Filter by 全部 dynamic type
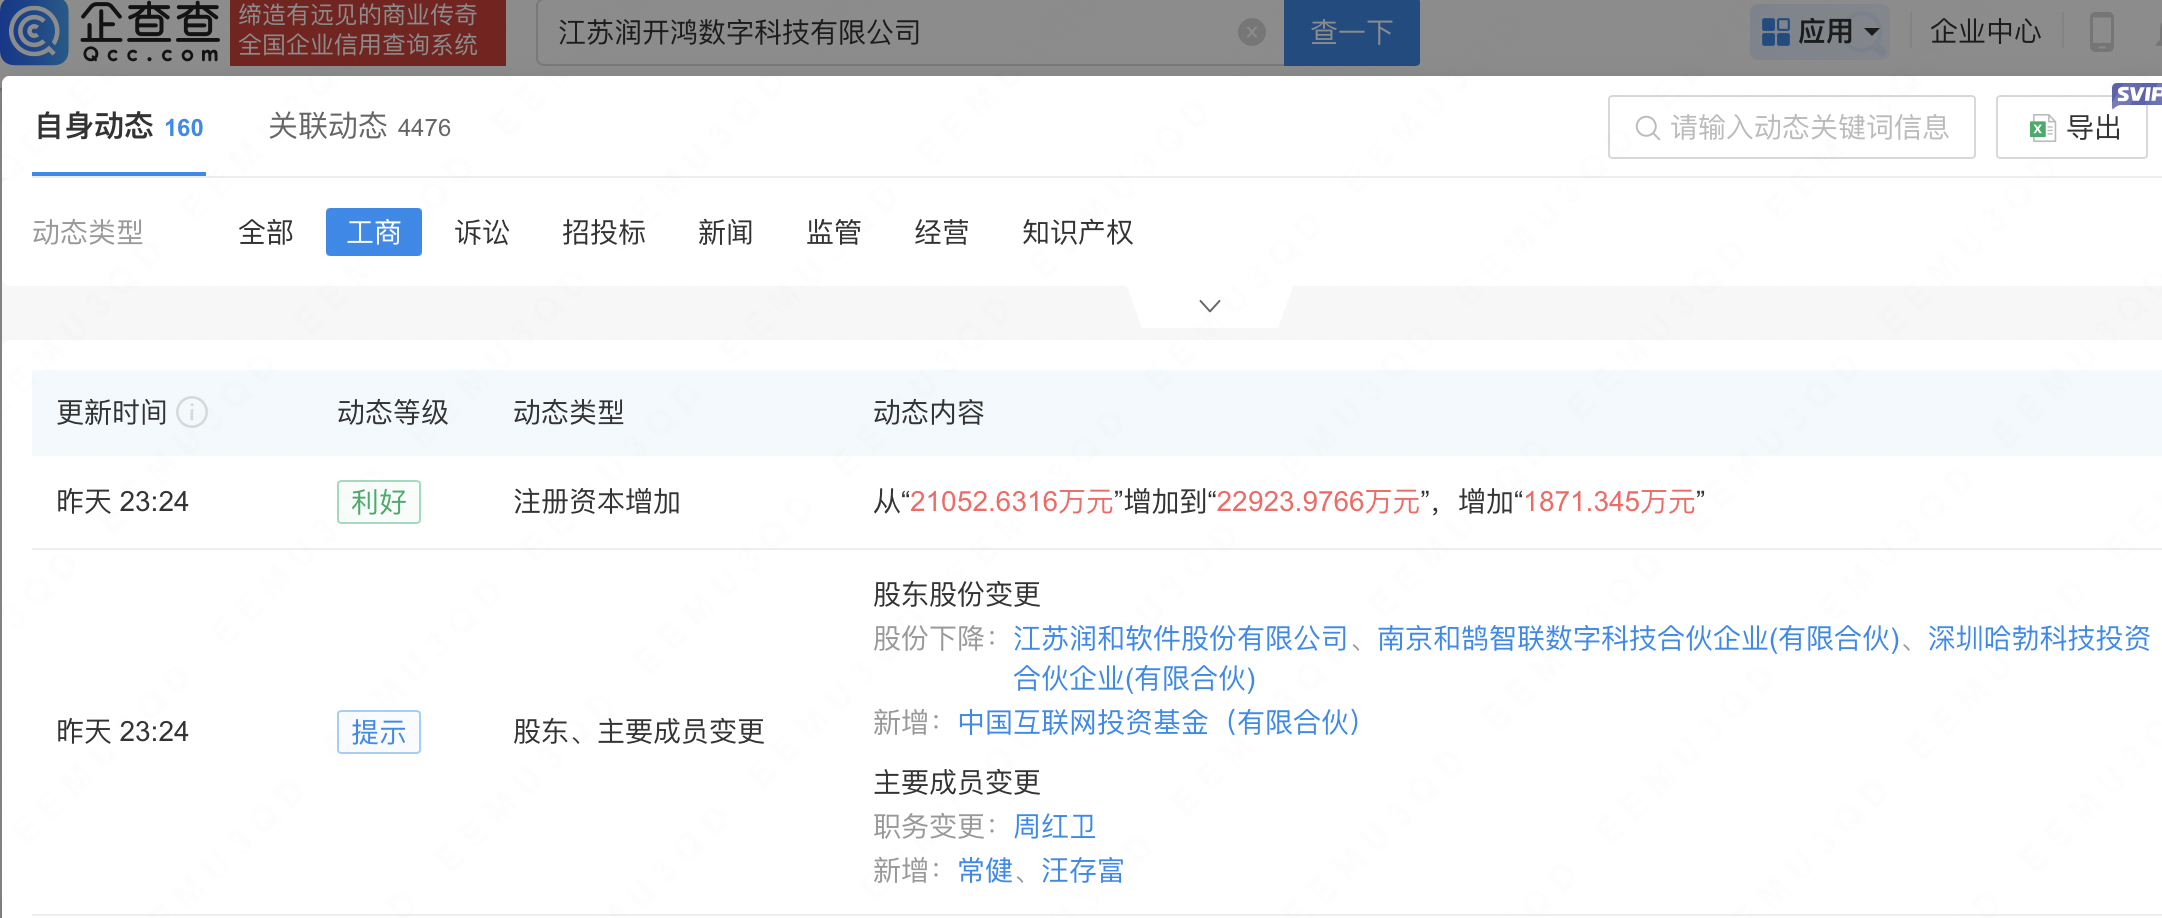The width and height of the screenshot is (2162, 918). click(x=266, y=233)
